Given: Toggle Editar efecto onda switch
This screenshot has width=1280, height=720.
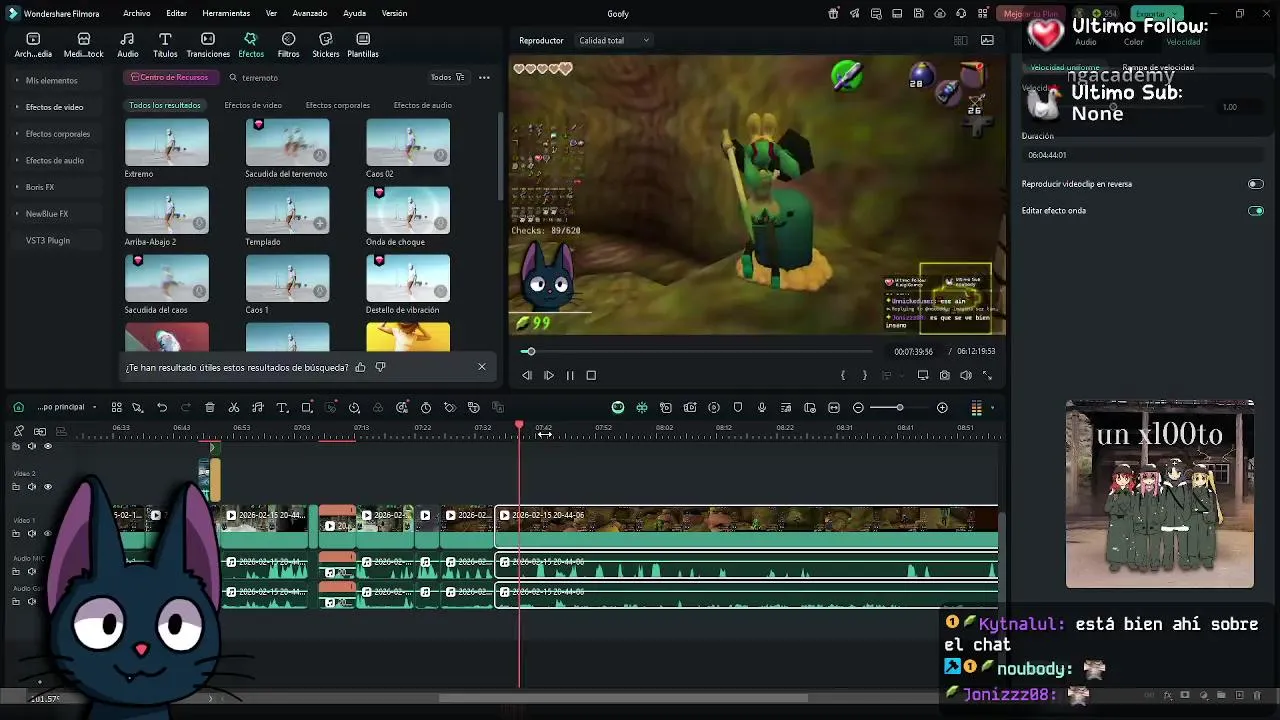Looking at the screenshot, I should click(x=1256, y=211).
